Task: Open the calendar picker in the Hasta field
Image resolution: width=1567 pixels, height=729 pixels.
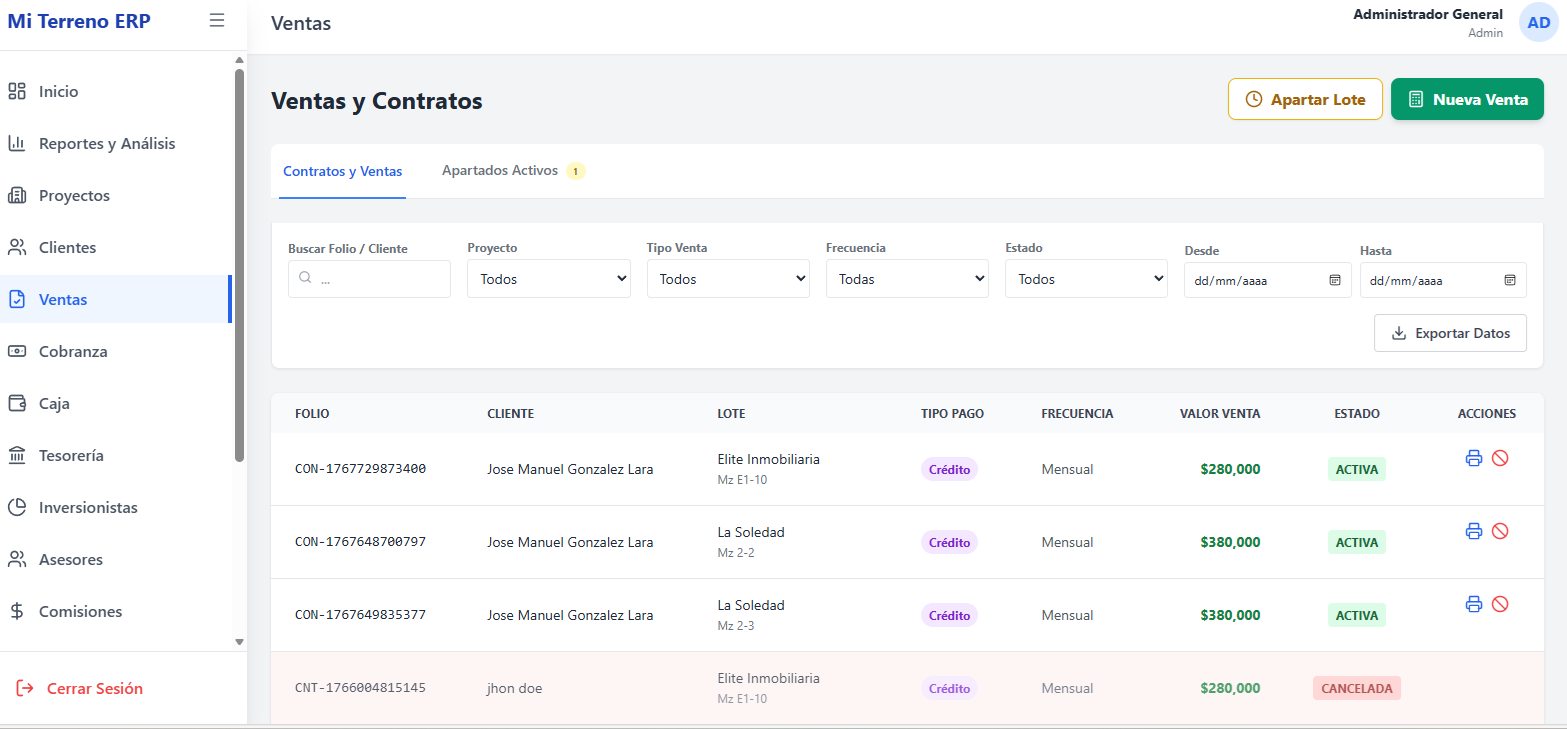Action: click(1510, 280)
